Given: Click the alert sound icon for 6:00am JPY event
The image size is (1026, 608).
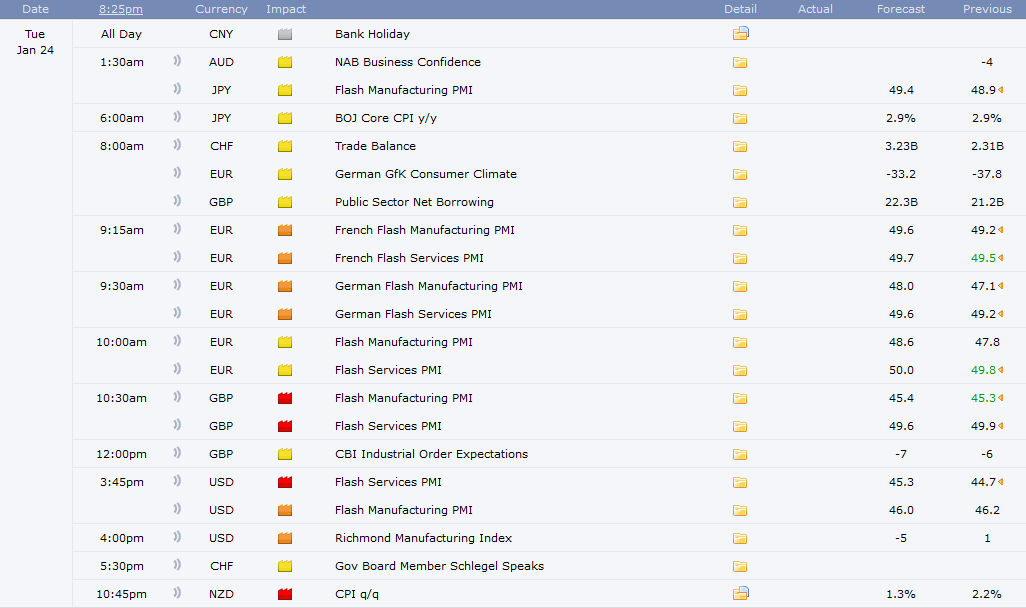Looking at the screenshot, I should pyautogui.click(x=177, y=117).
